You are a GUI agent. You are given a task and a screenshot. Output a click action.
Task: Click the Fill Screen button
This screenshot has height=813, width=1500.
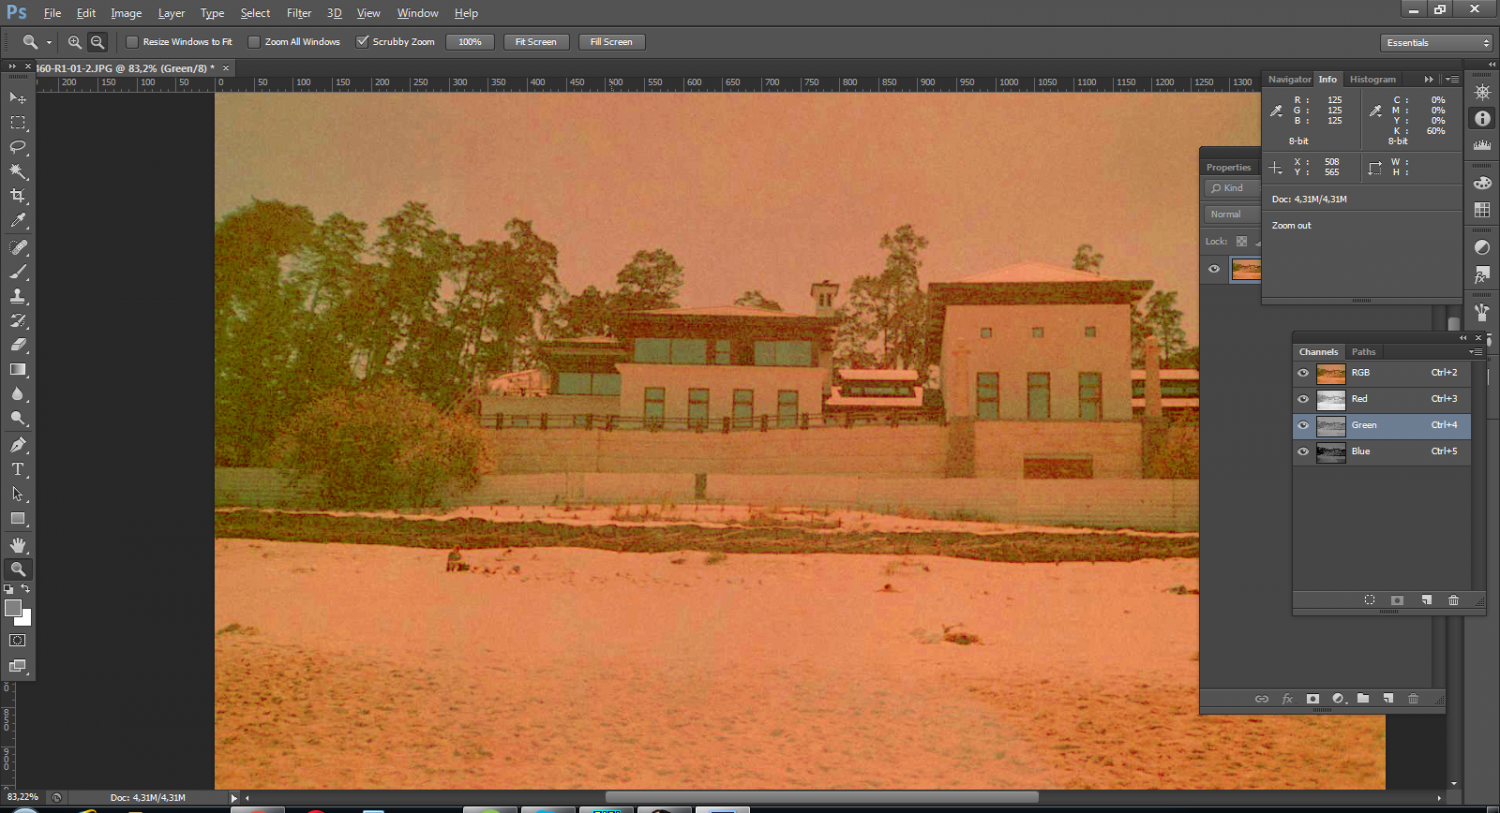point(611,42)
